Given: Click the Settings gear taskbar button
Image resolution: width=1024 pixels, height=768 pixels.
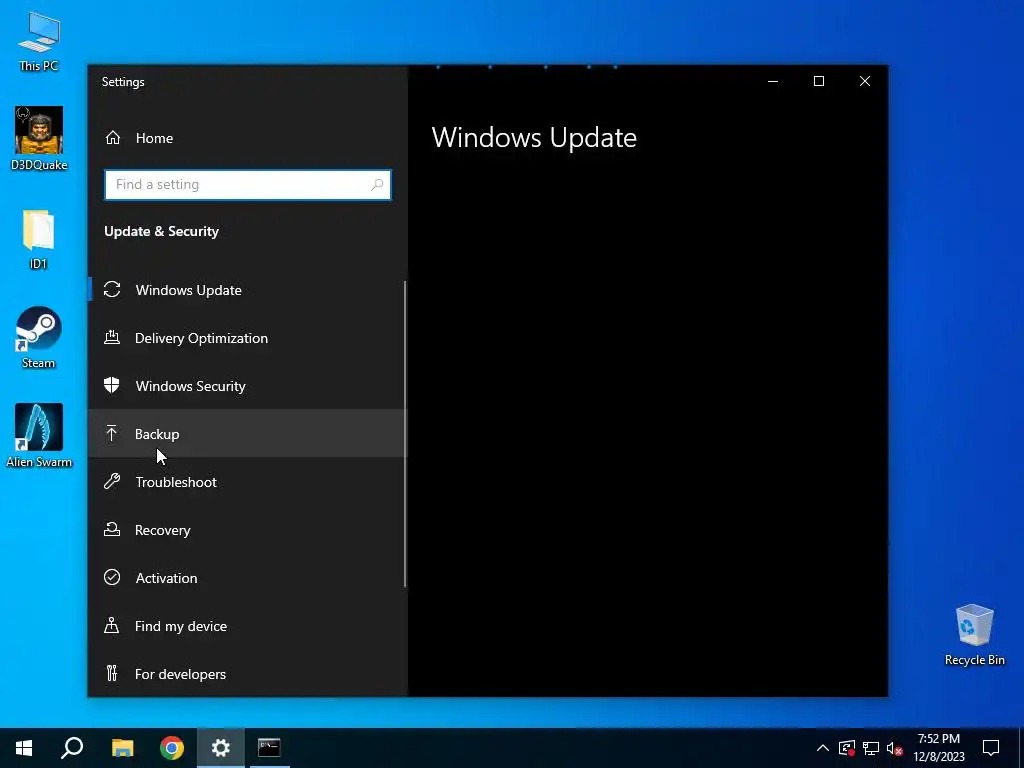Looking at the screenshot, I should (x=221, y=748).
